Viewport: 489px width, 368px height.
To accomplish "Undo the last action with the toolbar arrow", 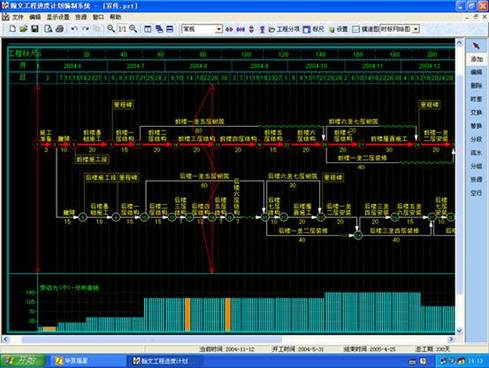I will click(74, 29).
